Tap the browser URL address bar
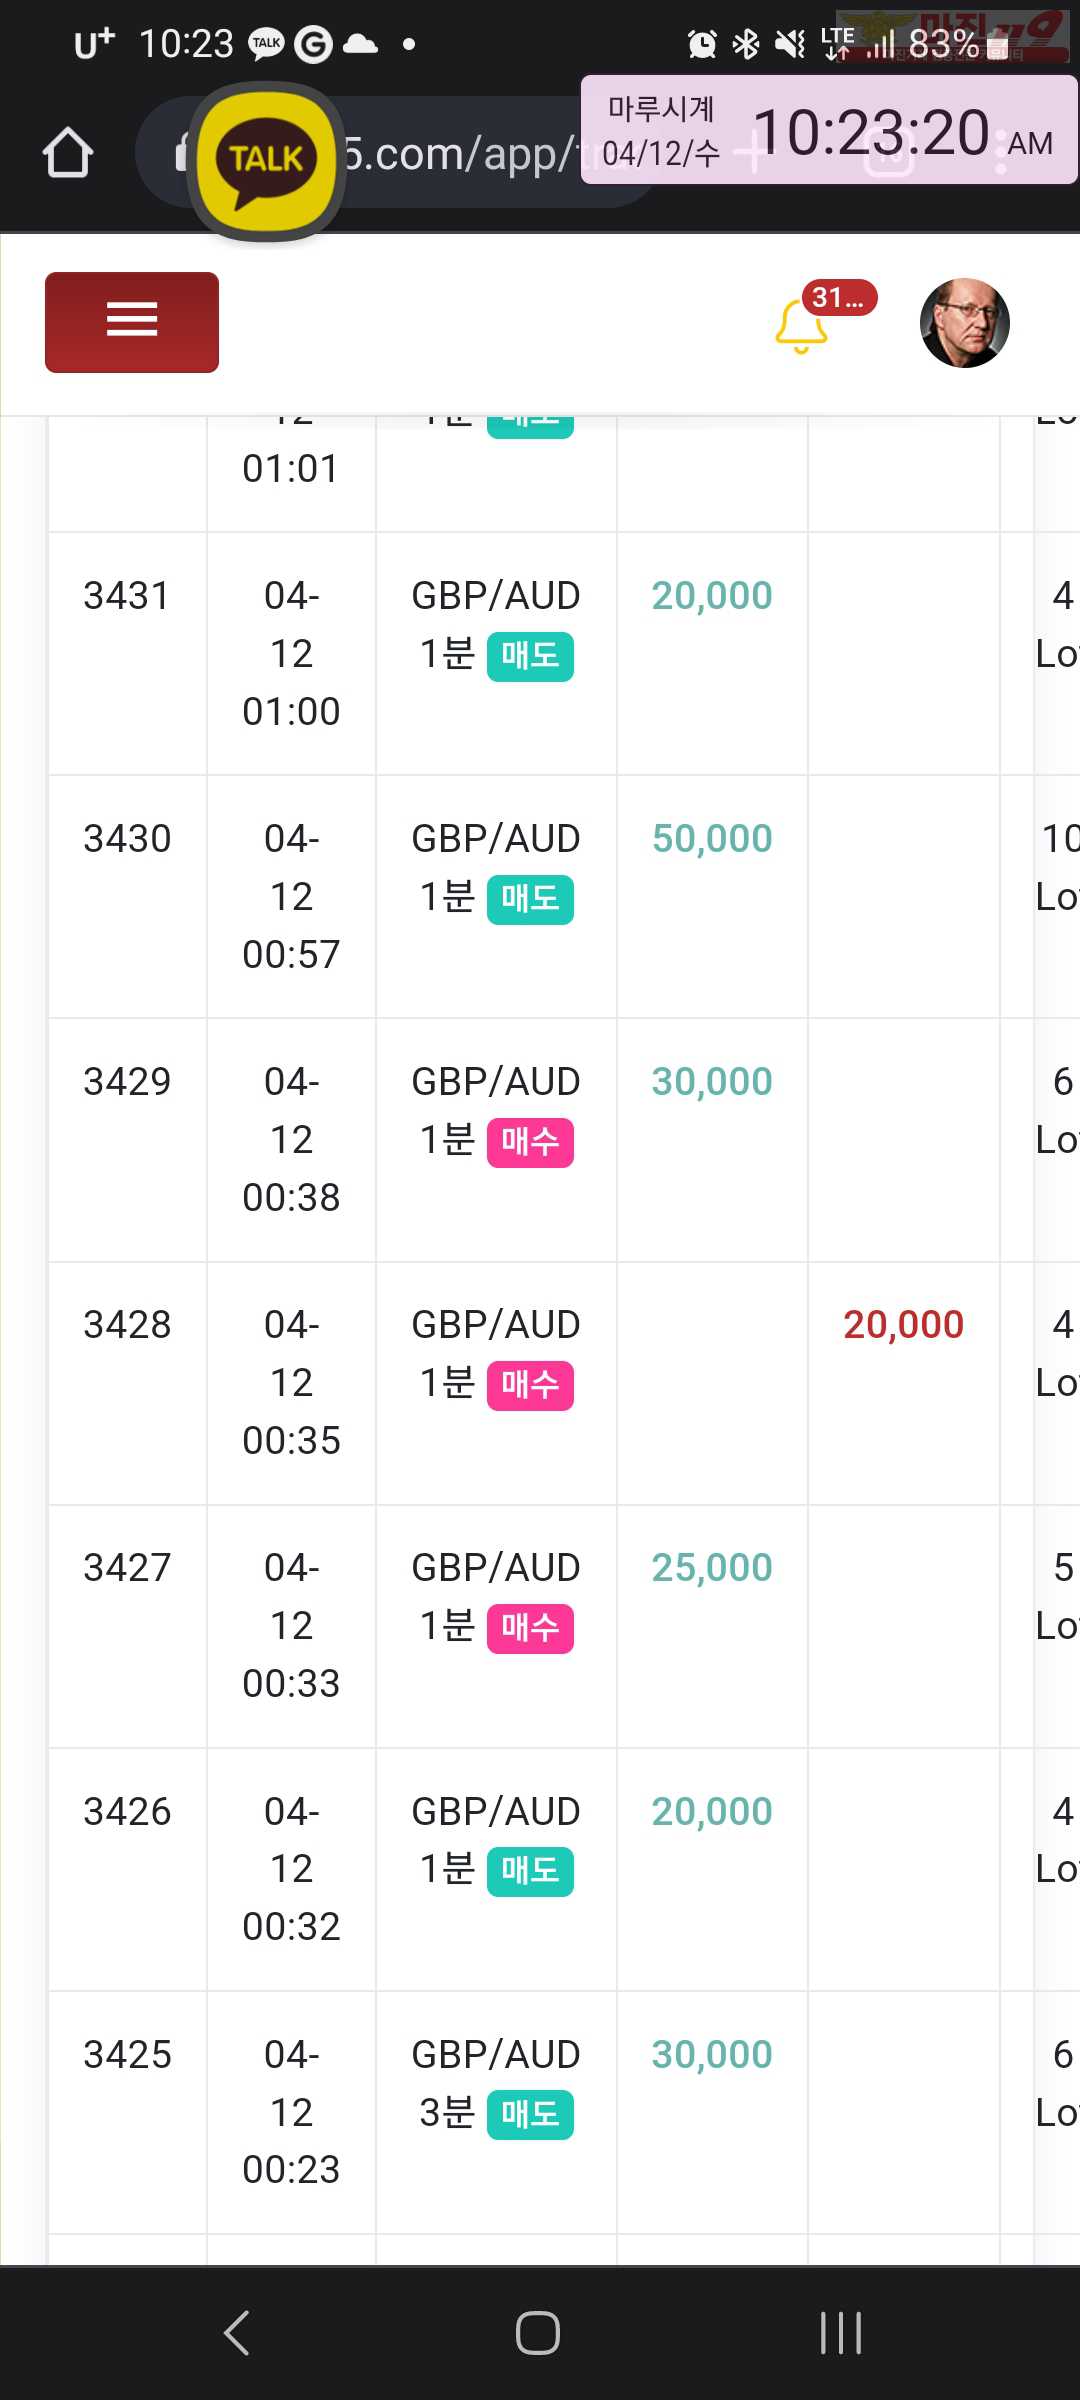The image size is (1080, 2400). [400, 153]
